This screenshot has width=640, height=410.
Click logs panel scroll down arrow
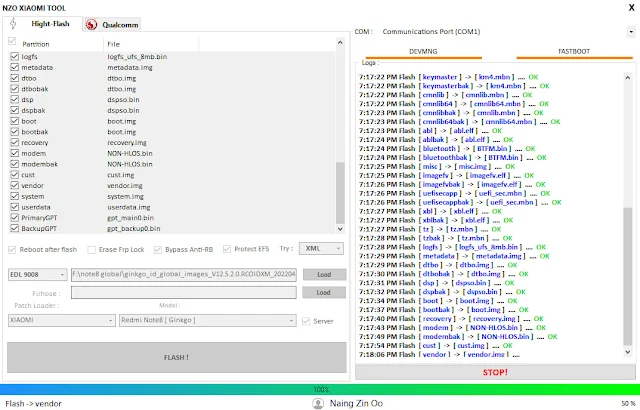tap(627, 351)
